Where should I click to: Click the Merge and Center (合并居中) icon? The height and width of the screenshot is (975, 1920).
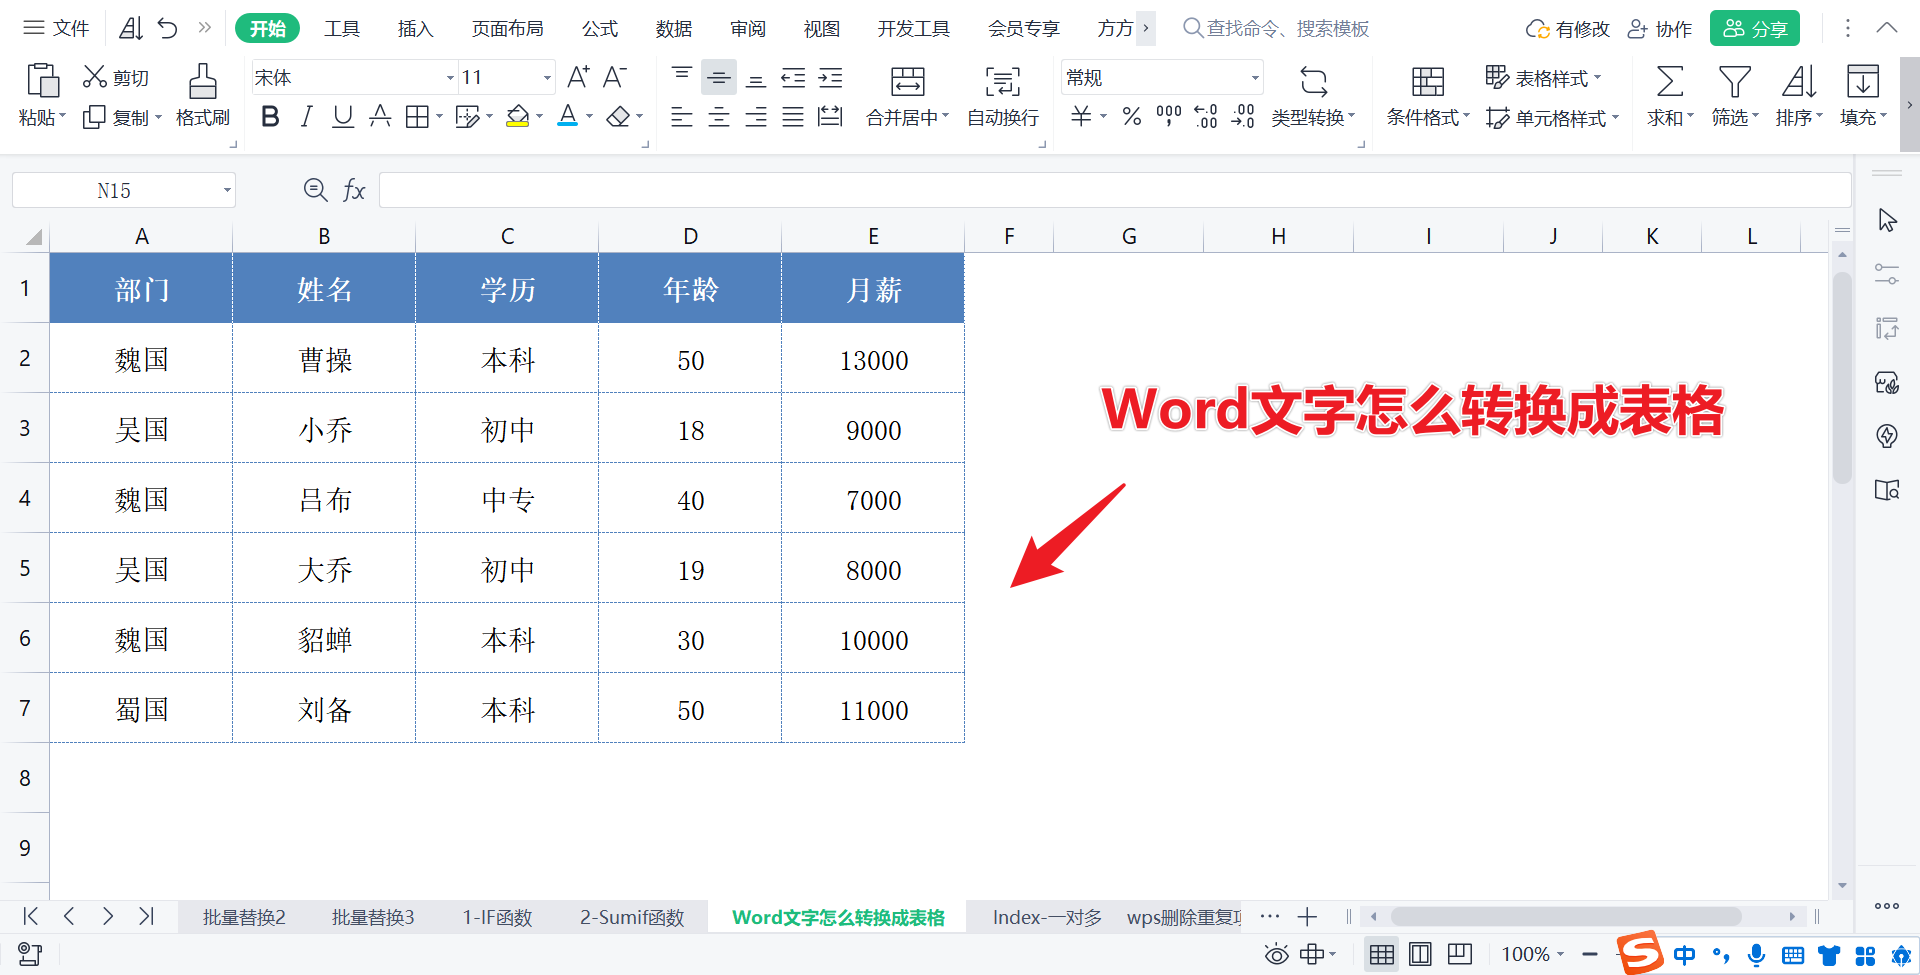907,82
